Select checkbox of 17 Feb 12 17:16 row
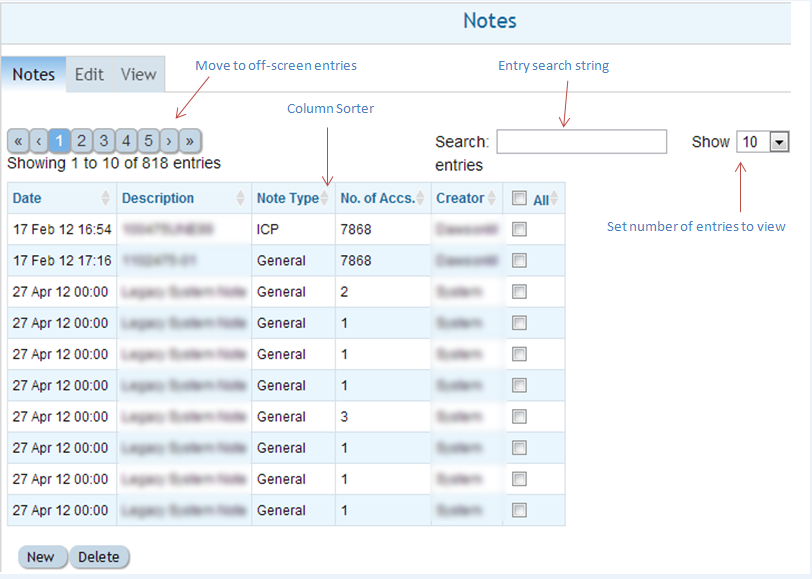The width and height of the screenshot is (812, 579). click(519, 260)
